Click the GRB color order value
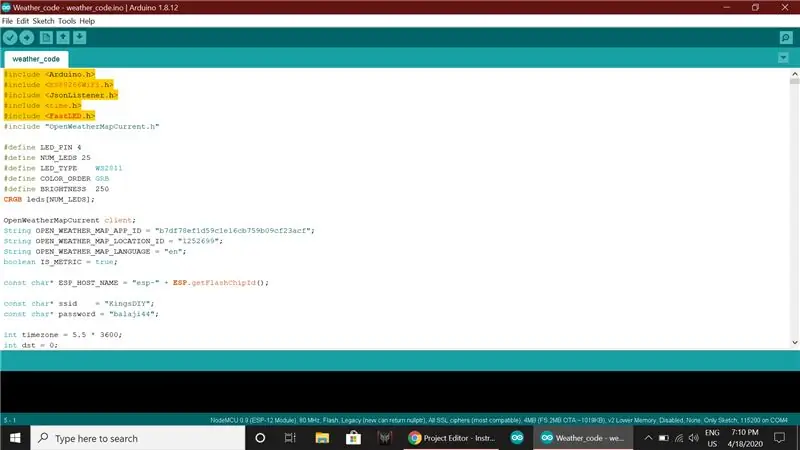Image resolution: width=800 pixels, height=450 pixels. (102, 179)
